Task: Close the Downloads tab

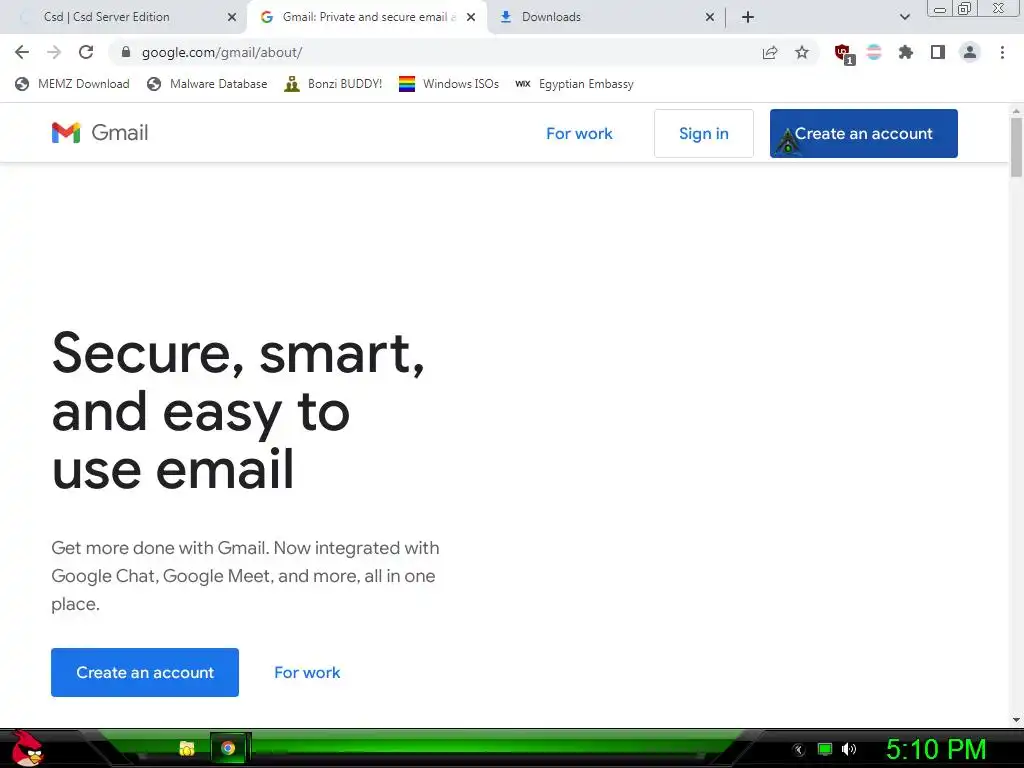Action: pos(710,17)
